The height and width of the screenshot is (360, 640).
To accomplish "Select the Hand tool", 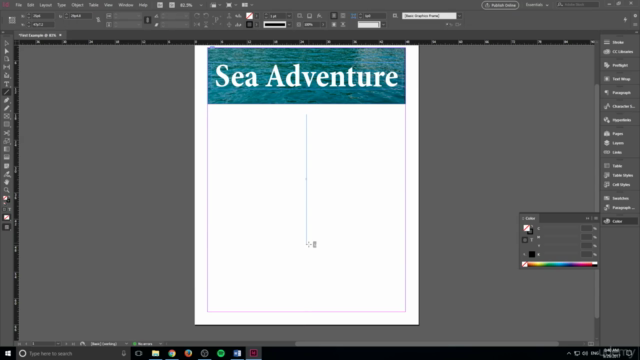I will [x=7, y=182].
